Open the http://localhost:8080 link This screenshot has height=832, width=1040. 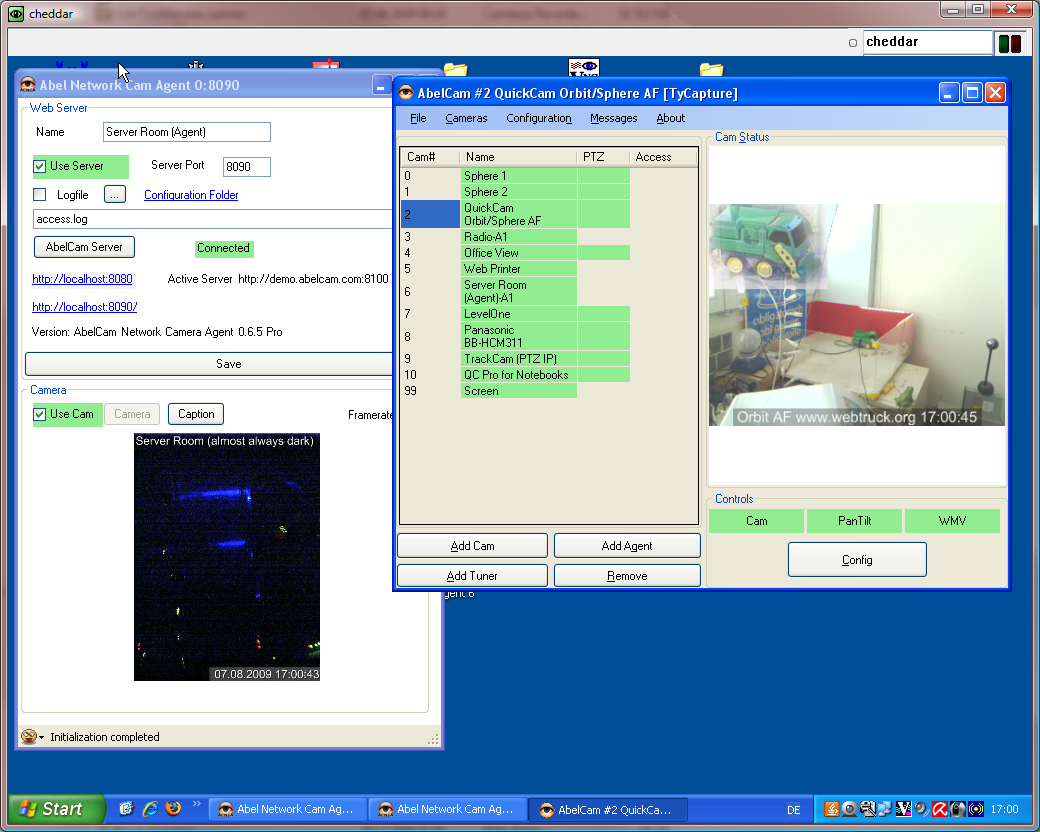[x=82, y=279]
